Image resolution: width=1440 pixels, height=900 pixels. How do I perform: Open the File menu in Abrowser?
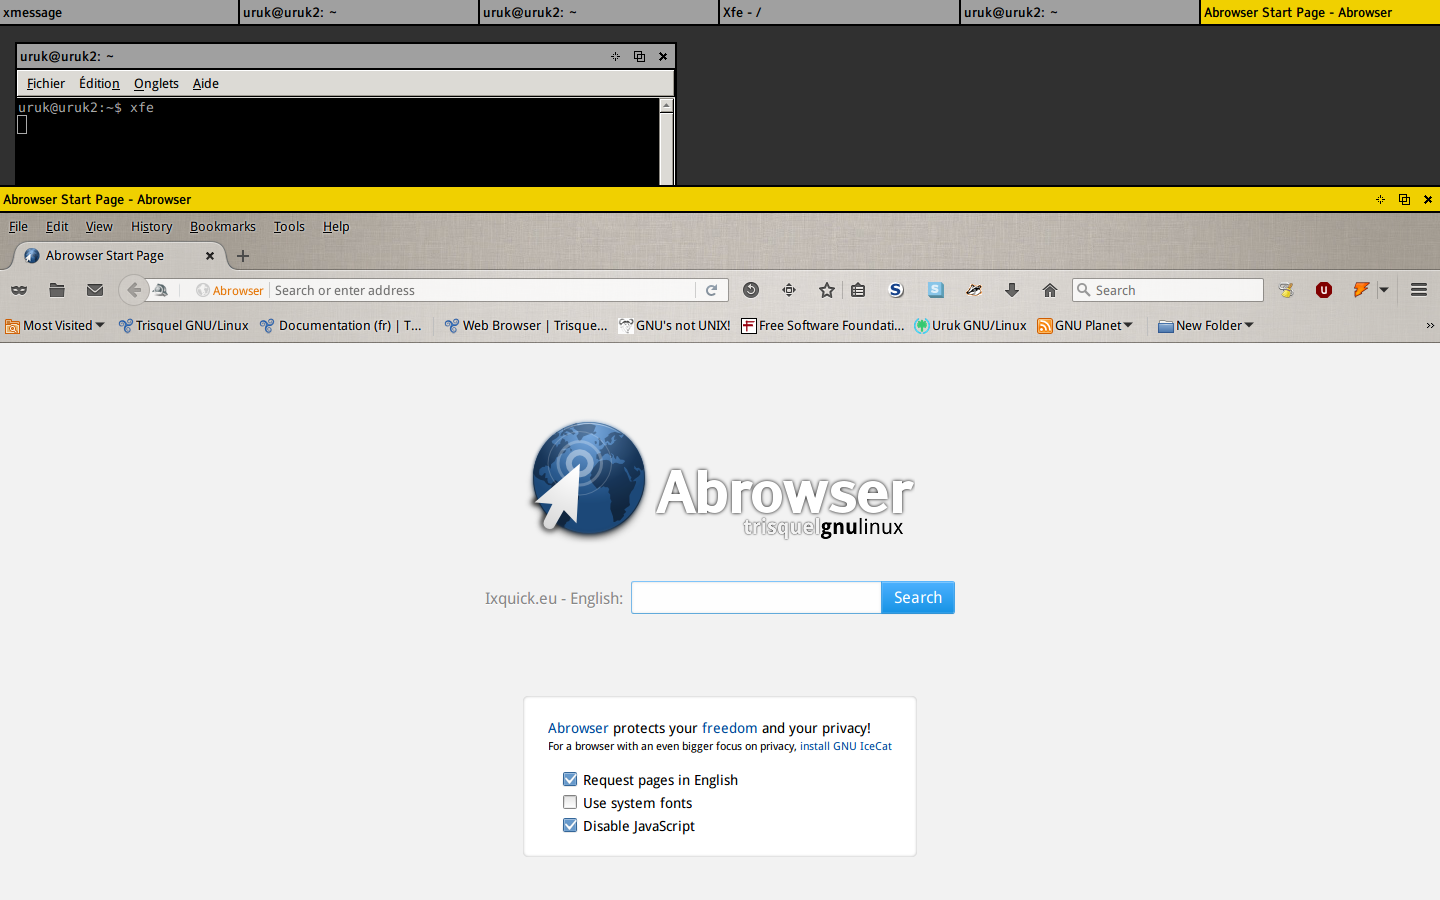tap(18, 227)
